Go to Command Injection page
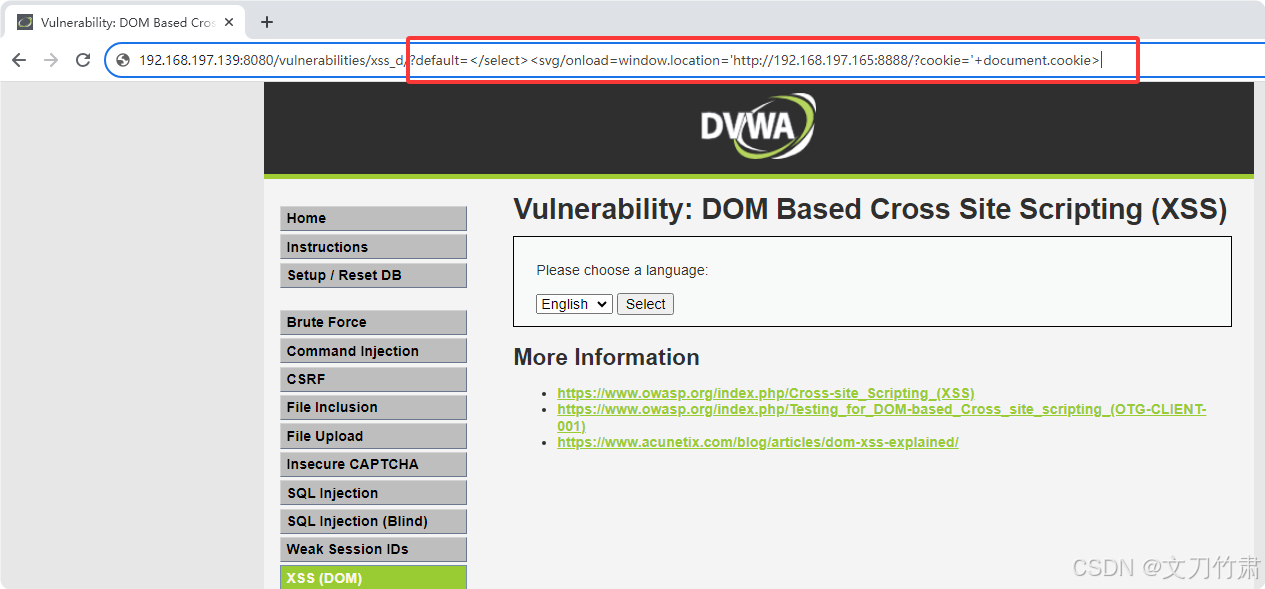The height and width of the screenshot is (589, 1265). (373, 351)
